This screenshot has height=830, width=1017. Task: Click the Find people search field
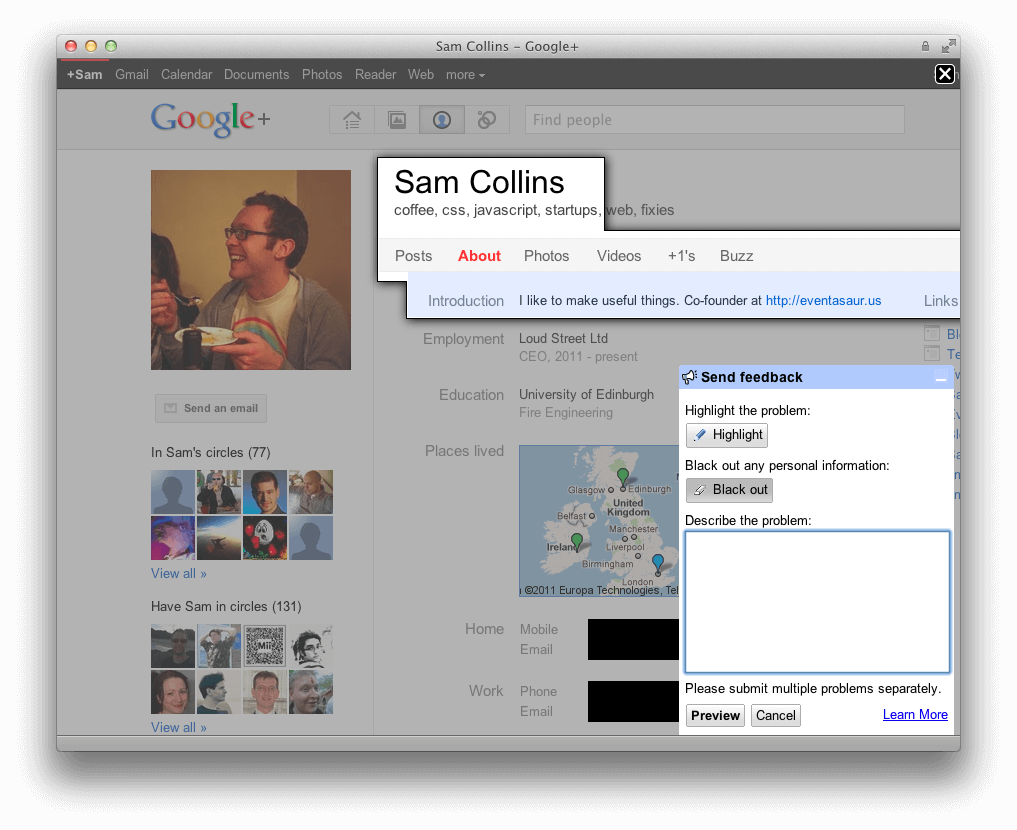click(714, 119)
